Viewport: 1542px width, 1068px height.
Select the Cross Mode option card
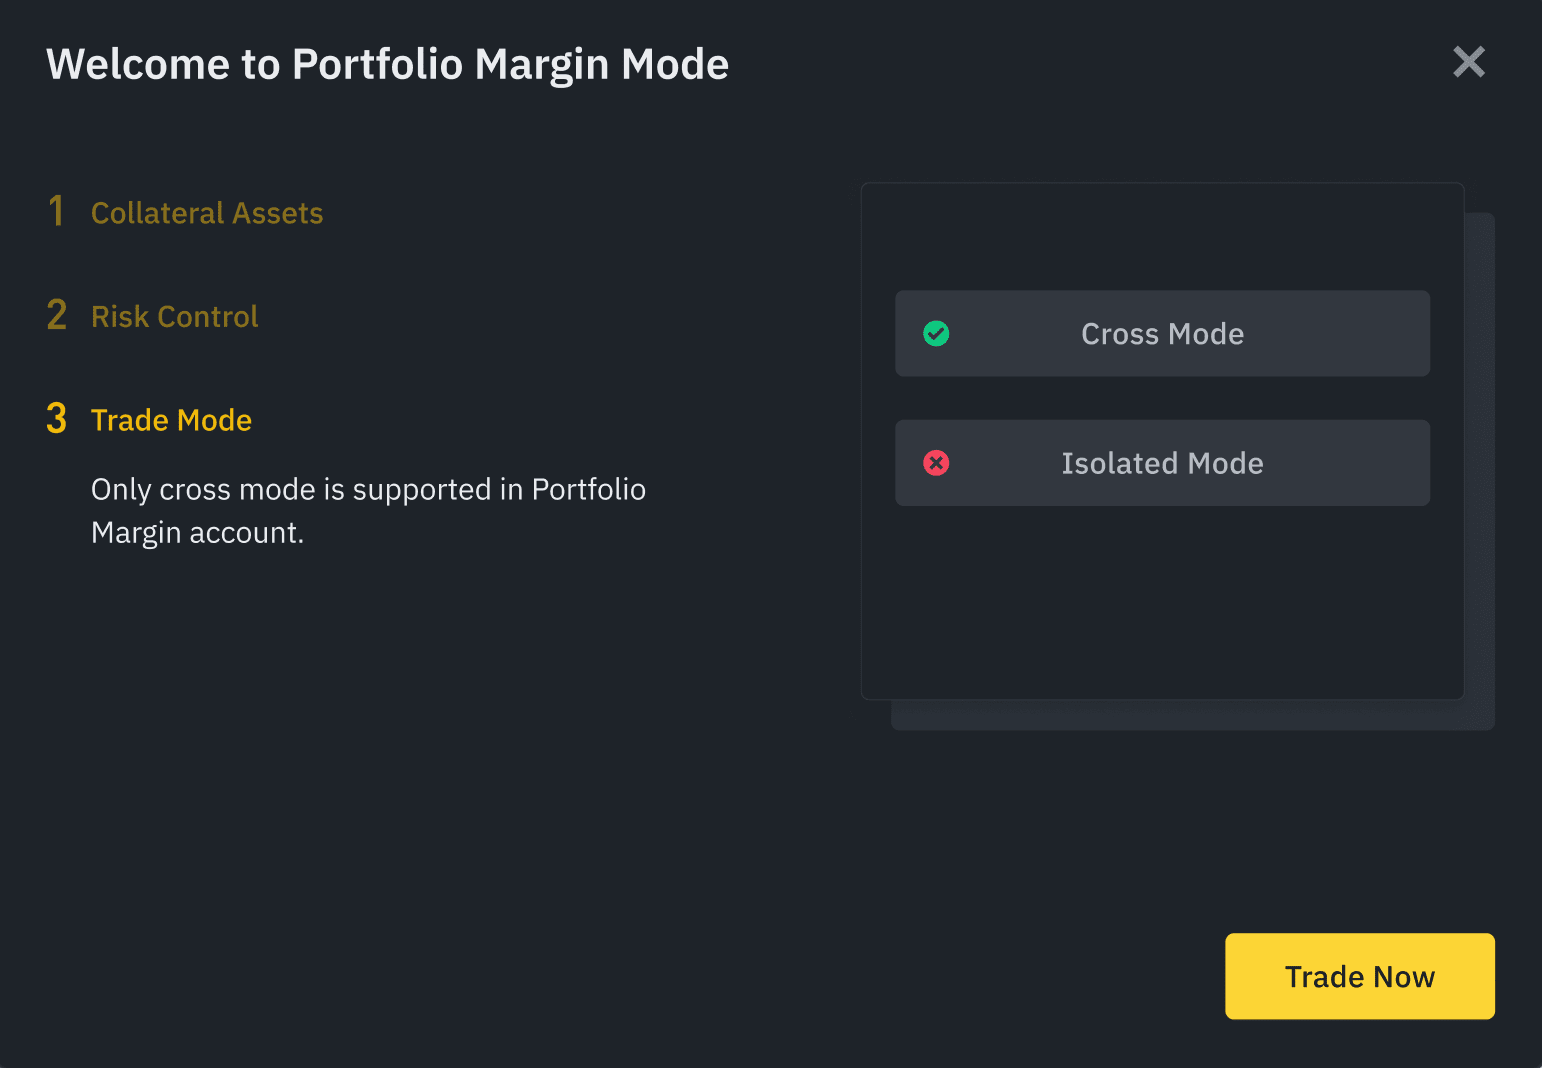1162,333
